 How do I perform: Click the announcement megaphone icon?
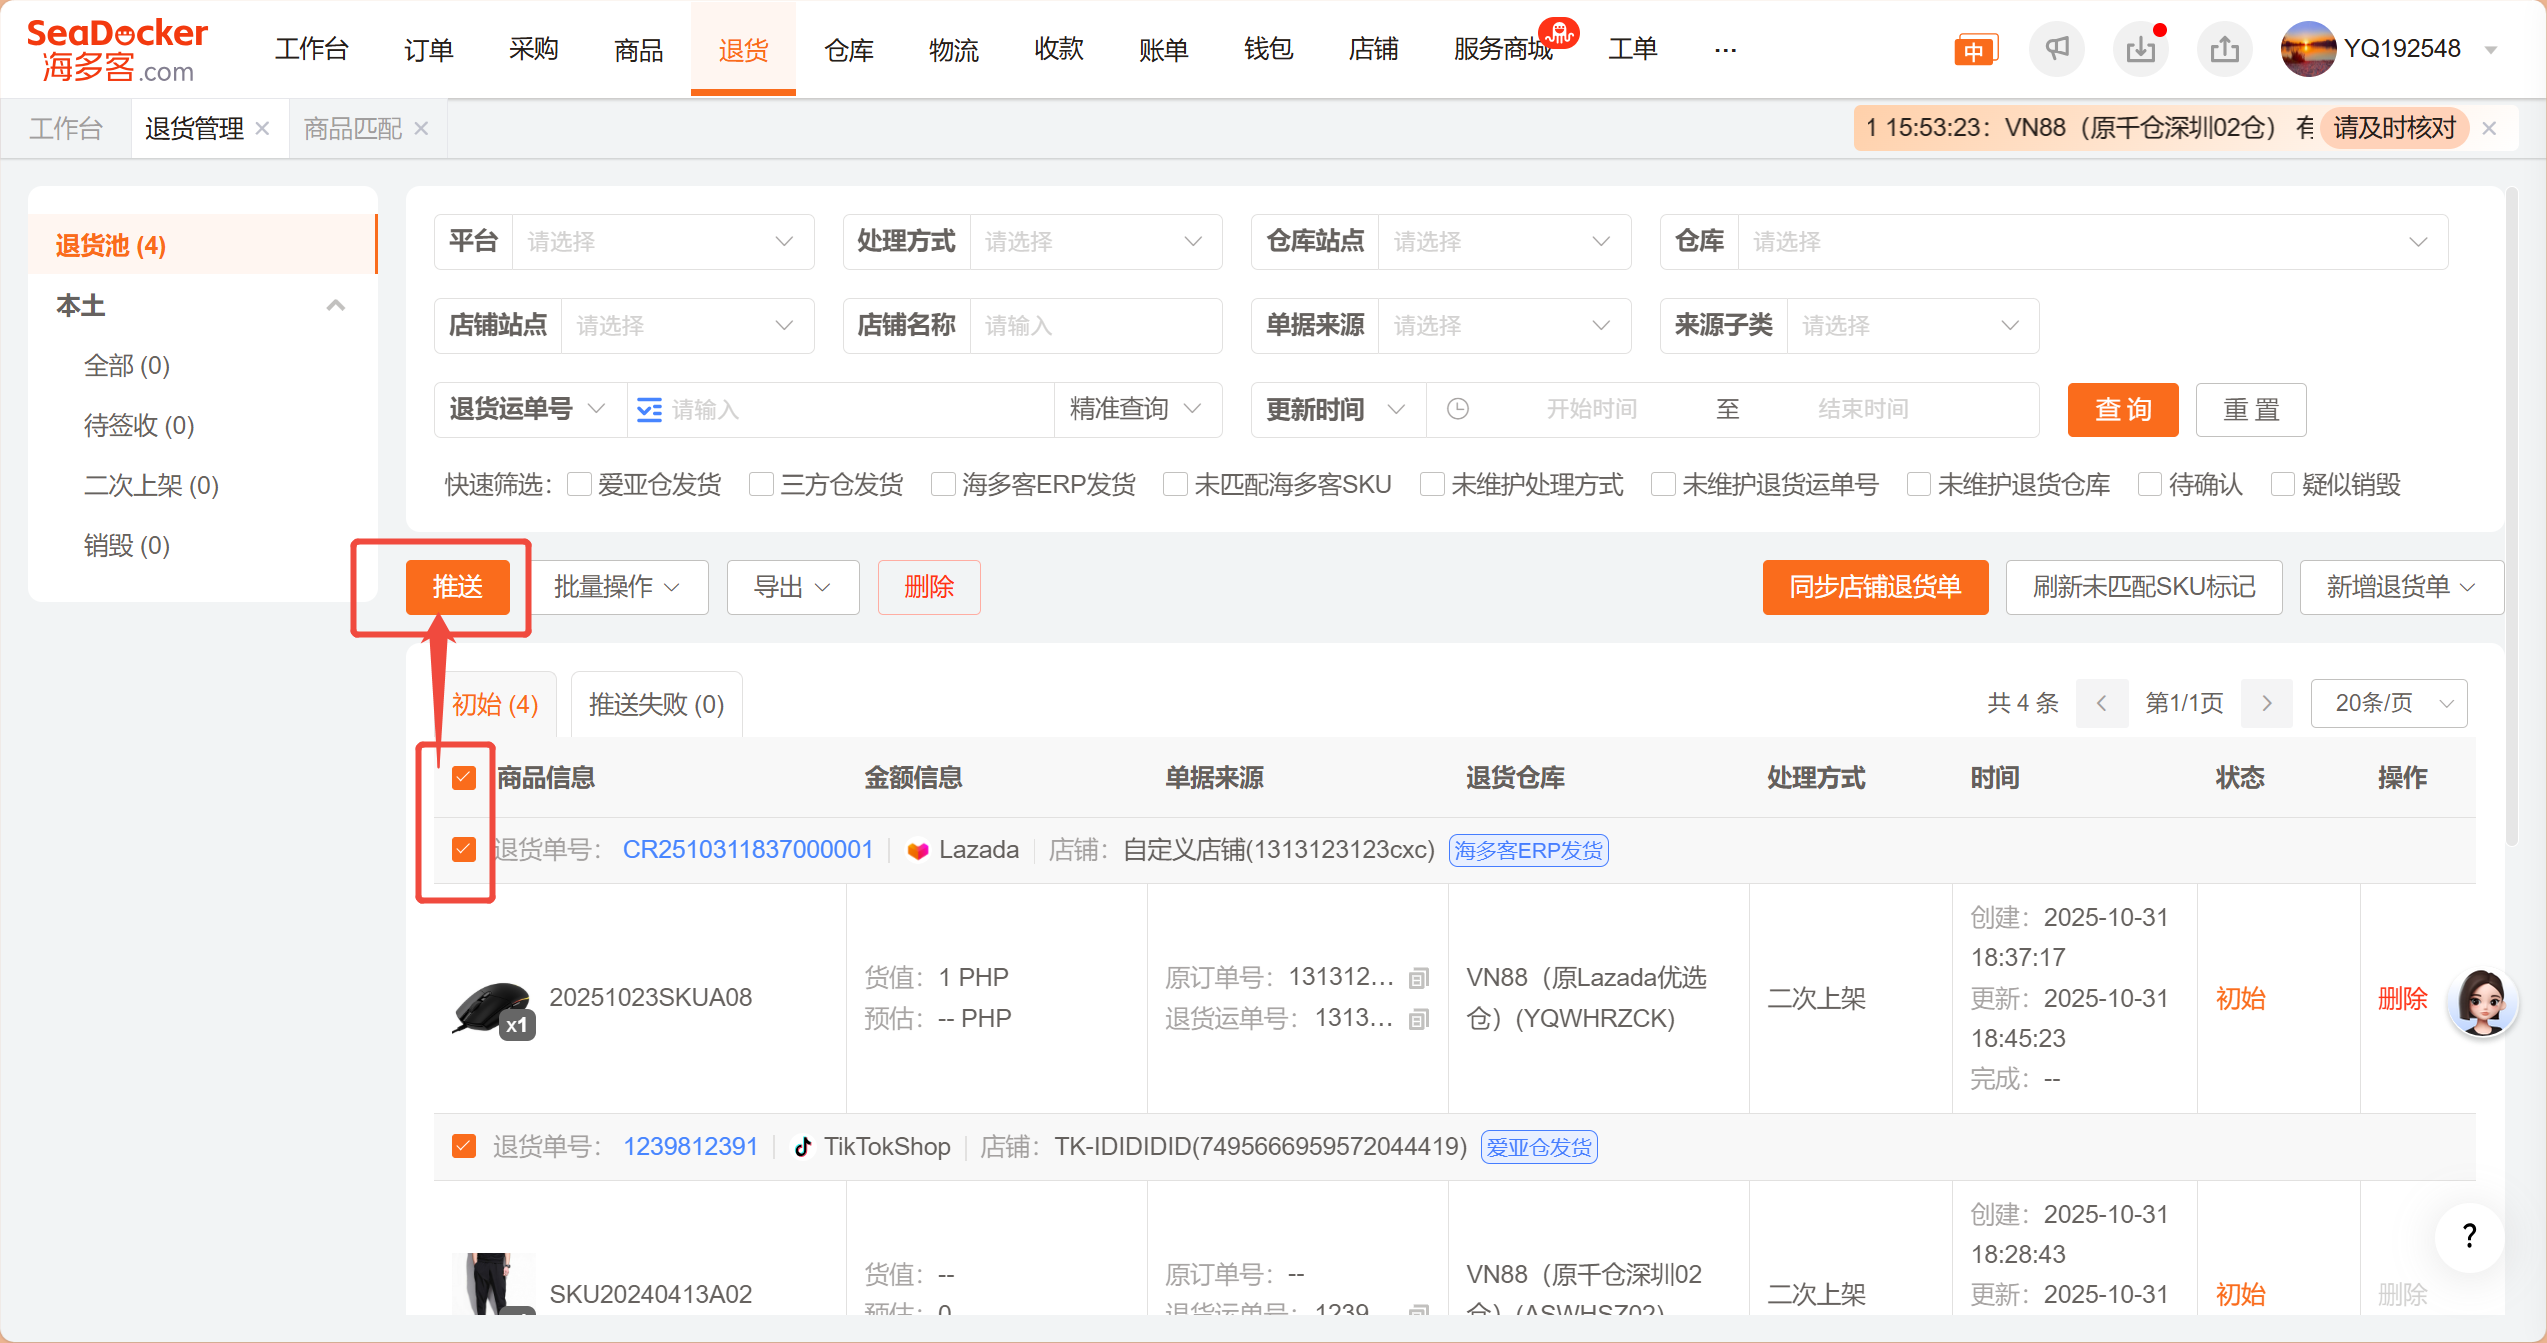click(2056, 49)
